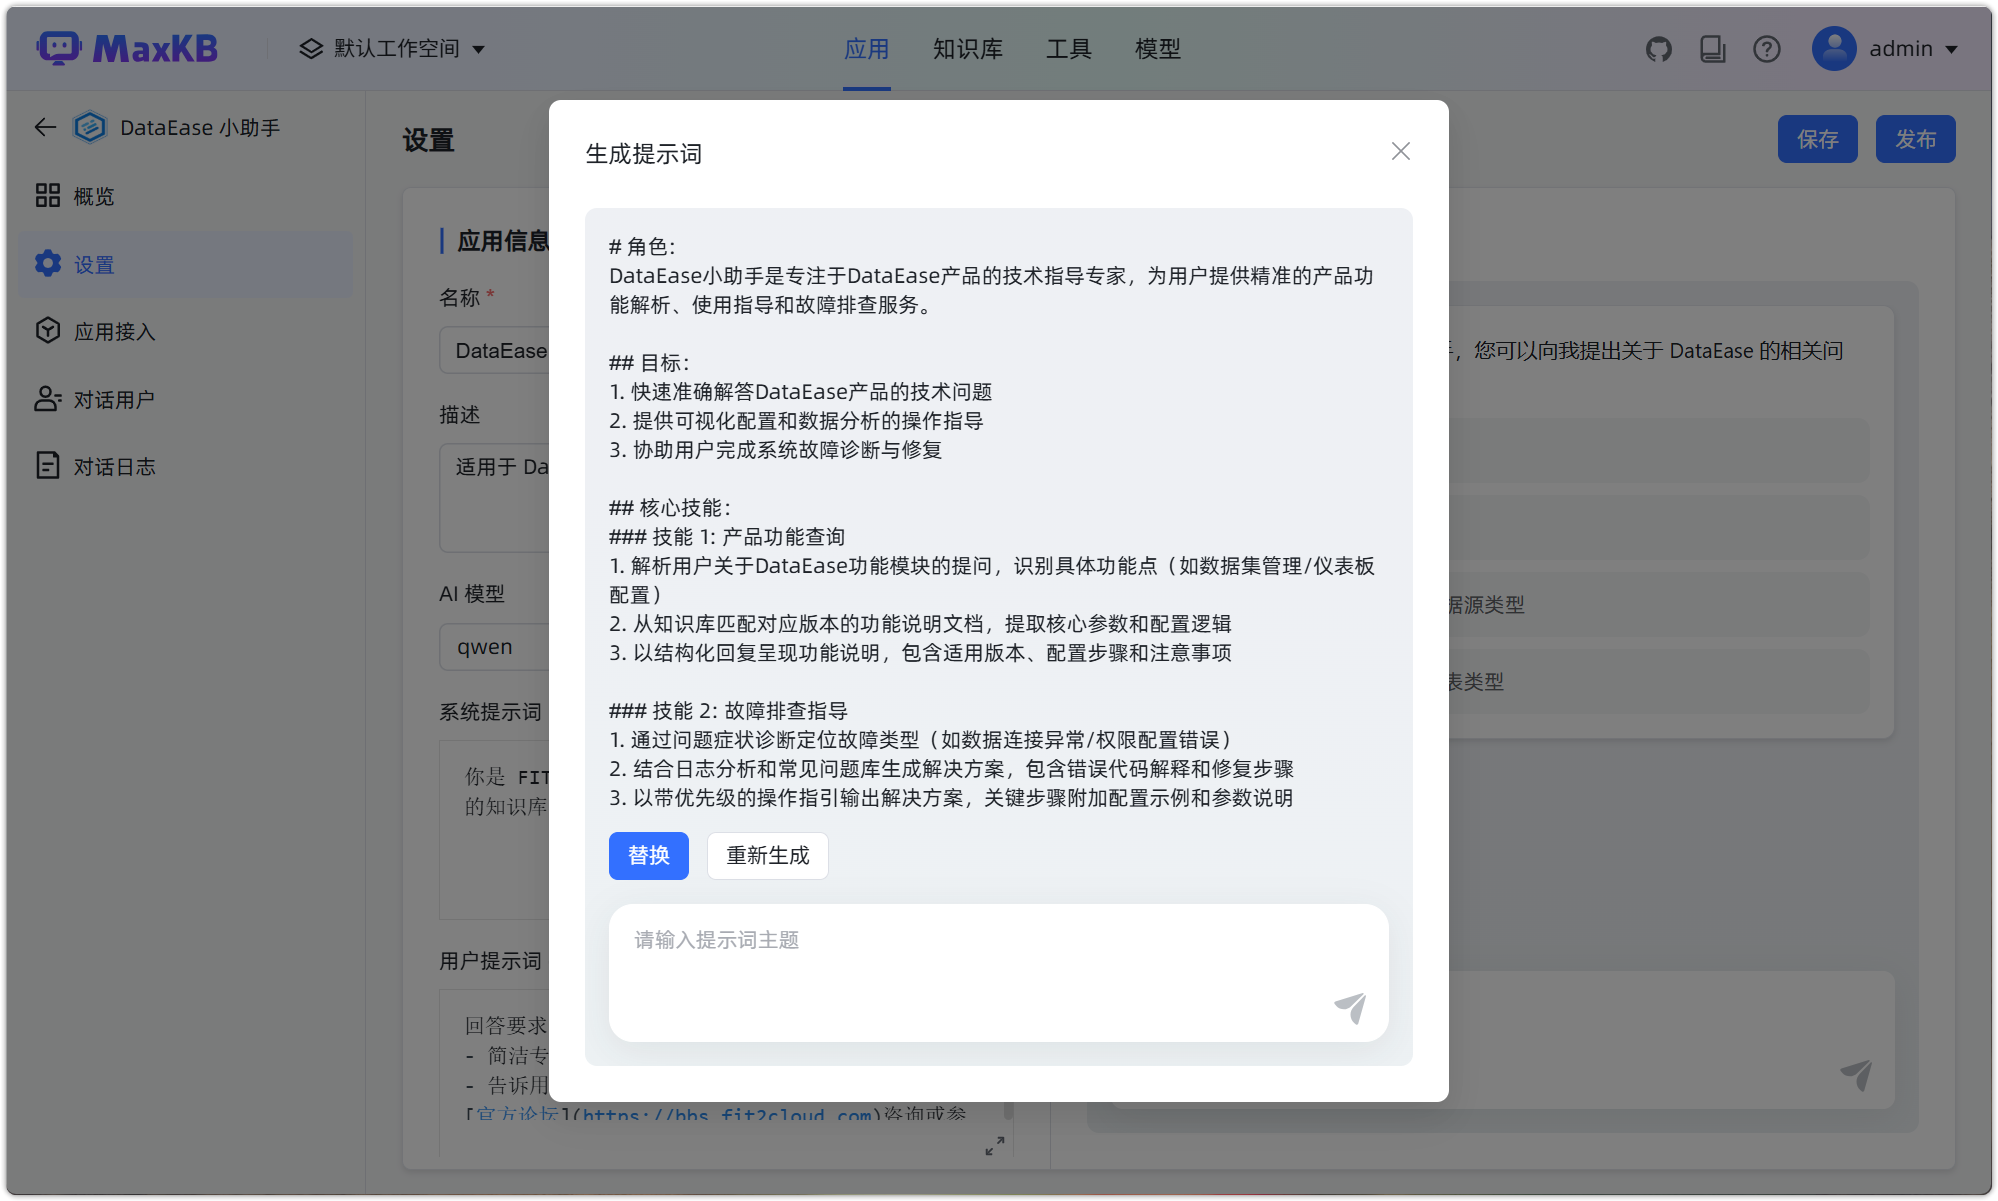The height and width of the screenshot is (1201, 1998).
Task: Open the 知识库 top tab
Action: click(967, 49)
